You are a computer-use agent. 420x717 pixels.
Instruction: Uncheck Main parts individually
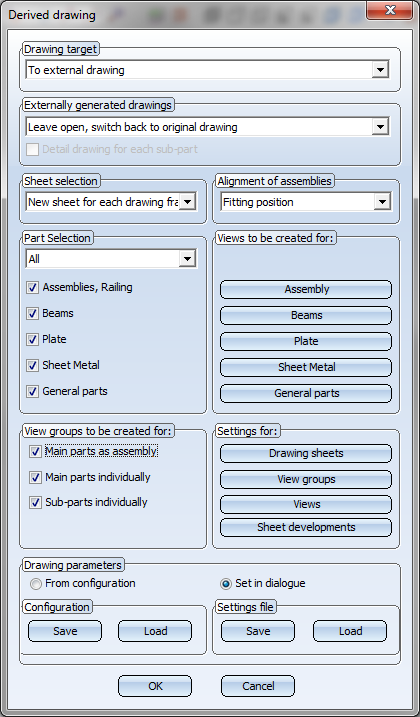tap(35, 477)
